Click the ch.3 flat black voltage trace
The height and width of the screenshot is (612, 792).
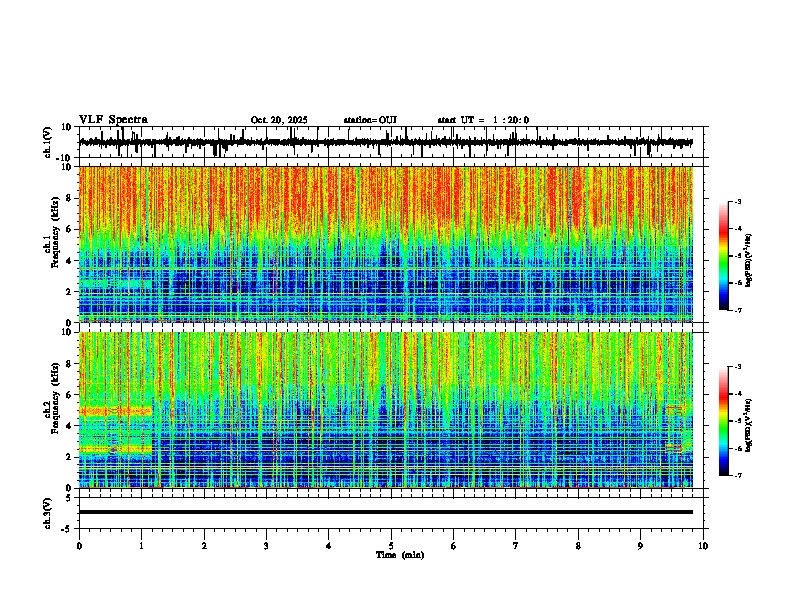[385, 512]
